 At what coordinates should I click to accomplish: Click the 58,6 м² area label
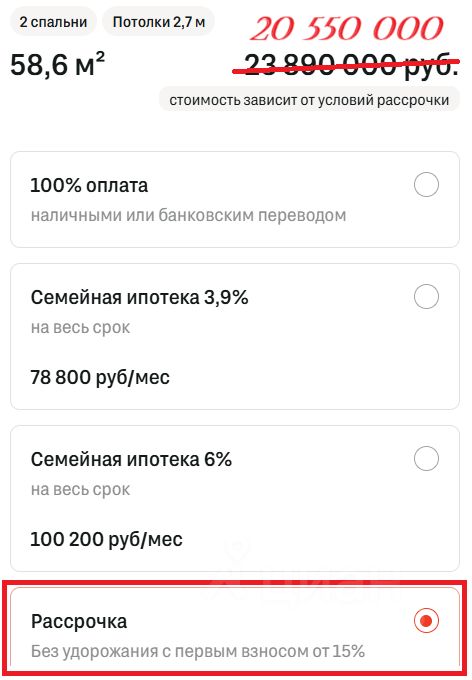[x=57, y=65]
